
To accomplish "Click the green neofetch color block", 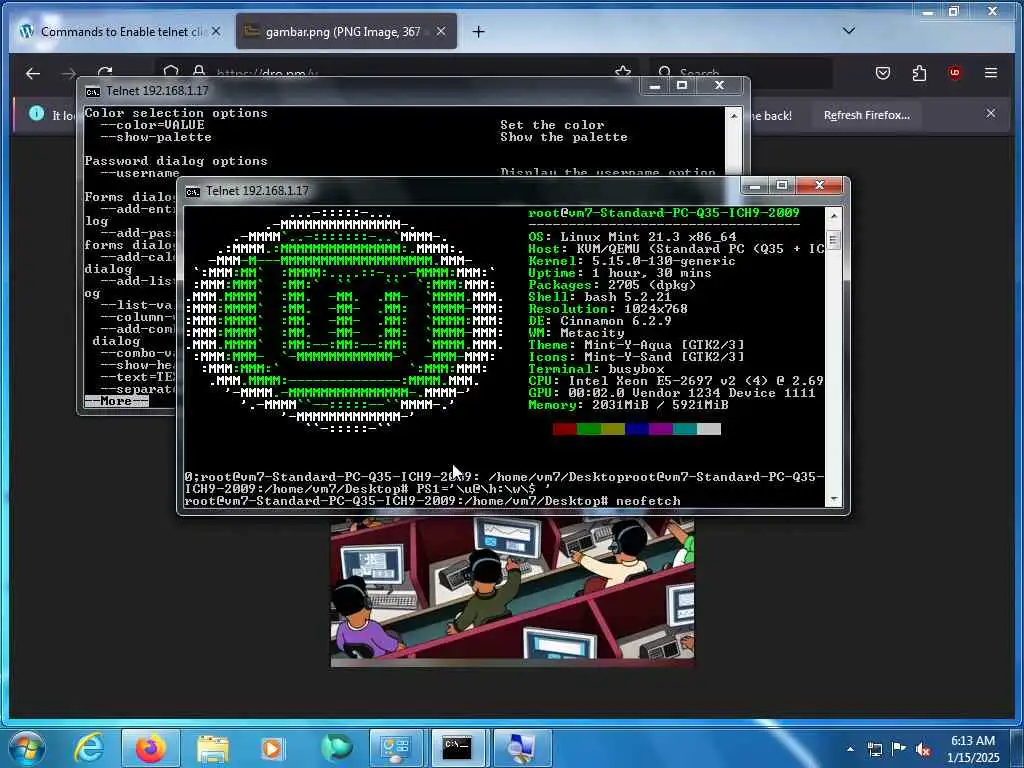I will [588, 428].
